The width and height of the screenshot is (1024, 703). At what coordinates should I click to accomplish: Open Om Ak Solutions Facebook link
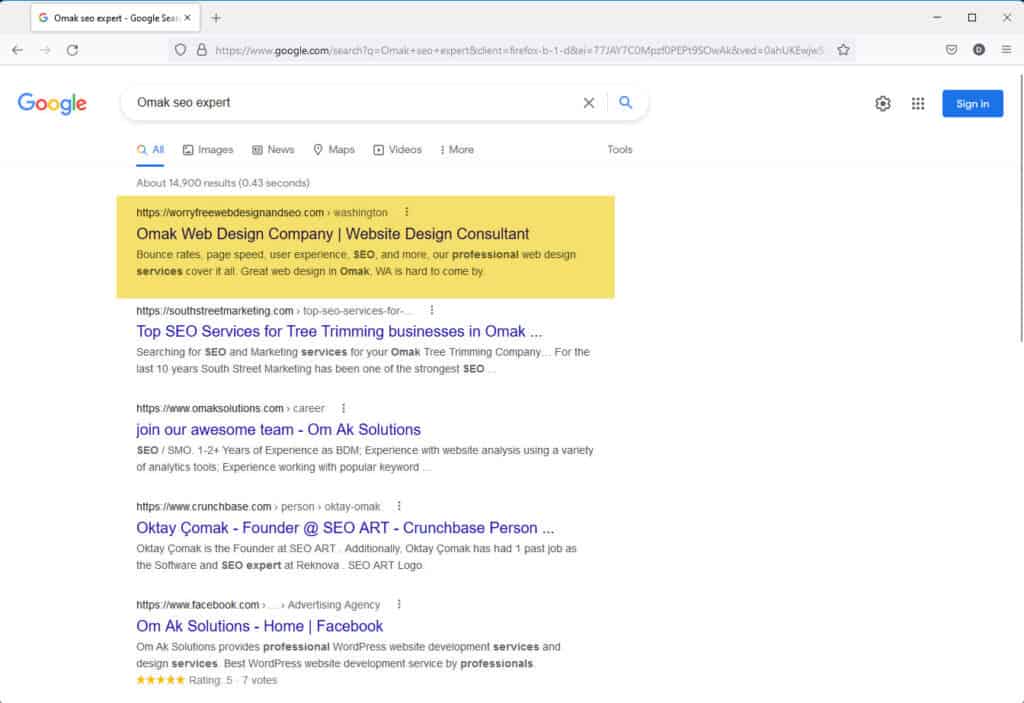(x=259, y=626)
